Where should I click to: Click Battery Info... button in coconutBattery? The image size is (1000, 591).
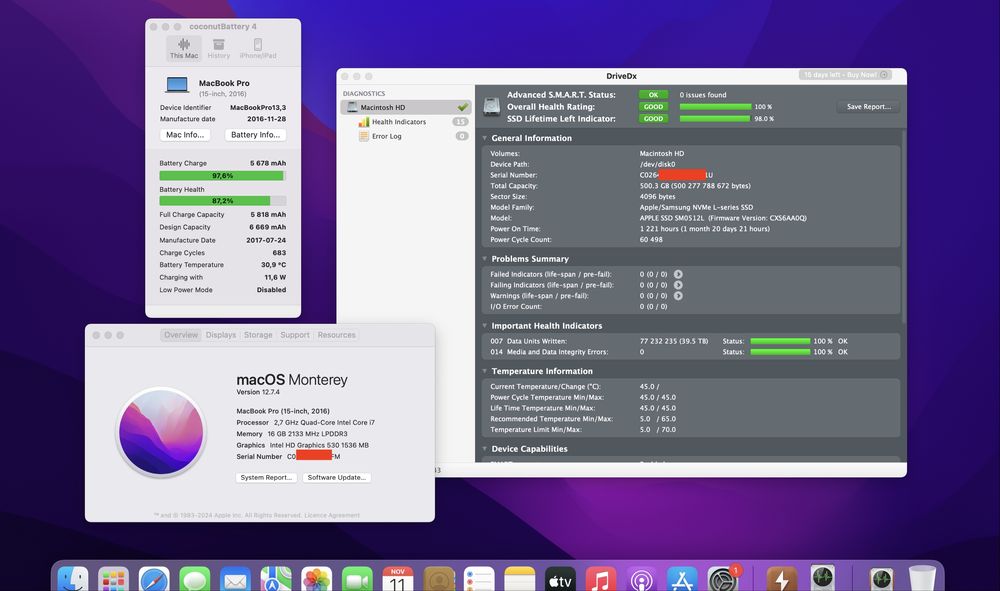click(x=255, y=135)
